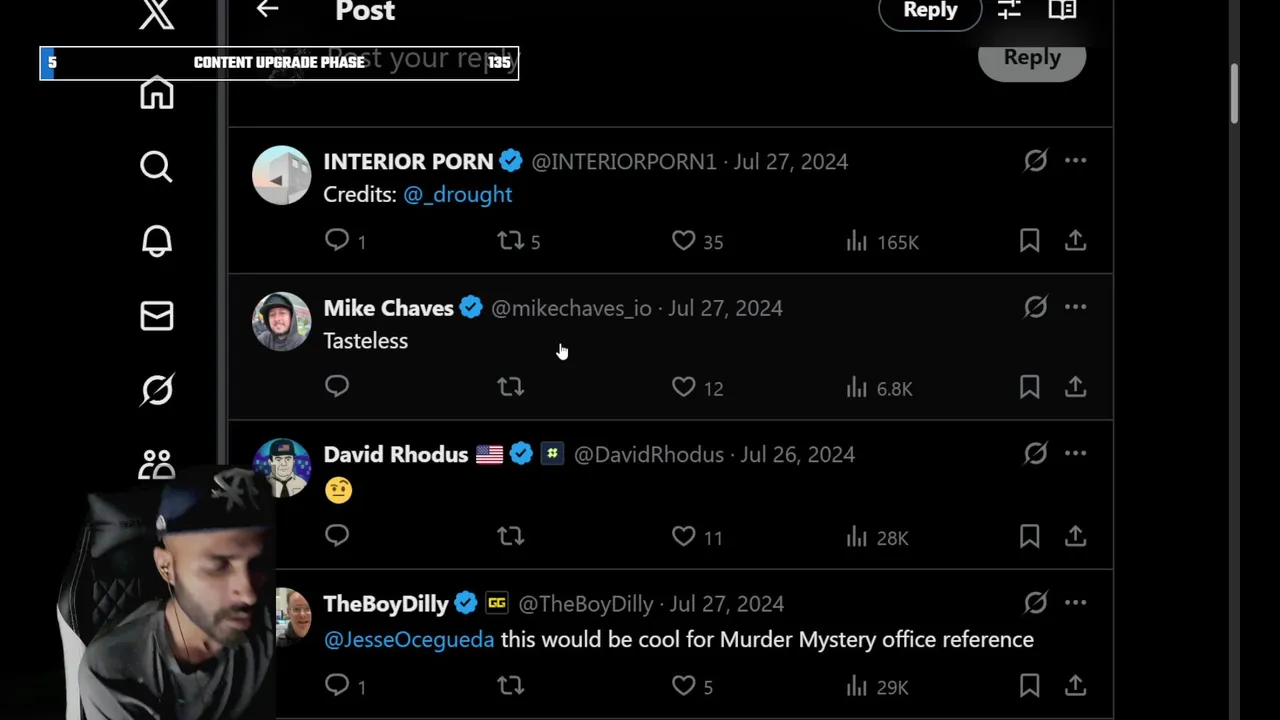Bookmark David Rhodus' reply

pos(1029,536)
